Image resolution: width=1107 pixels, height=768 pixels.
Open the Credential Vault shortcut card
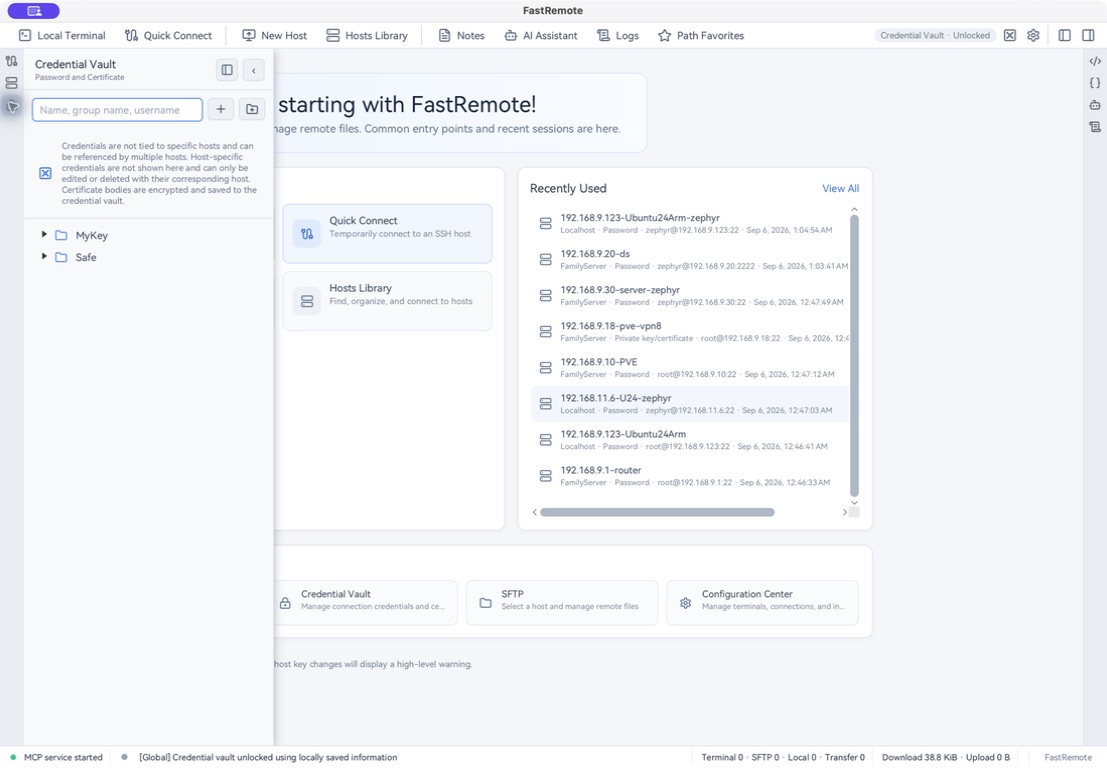pos(366,603)
